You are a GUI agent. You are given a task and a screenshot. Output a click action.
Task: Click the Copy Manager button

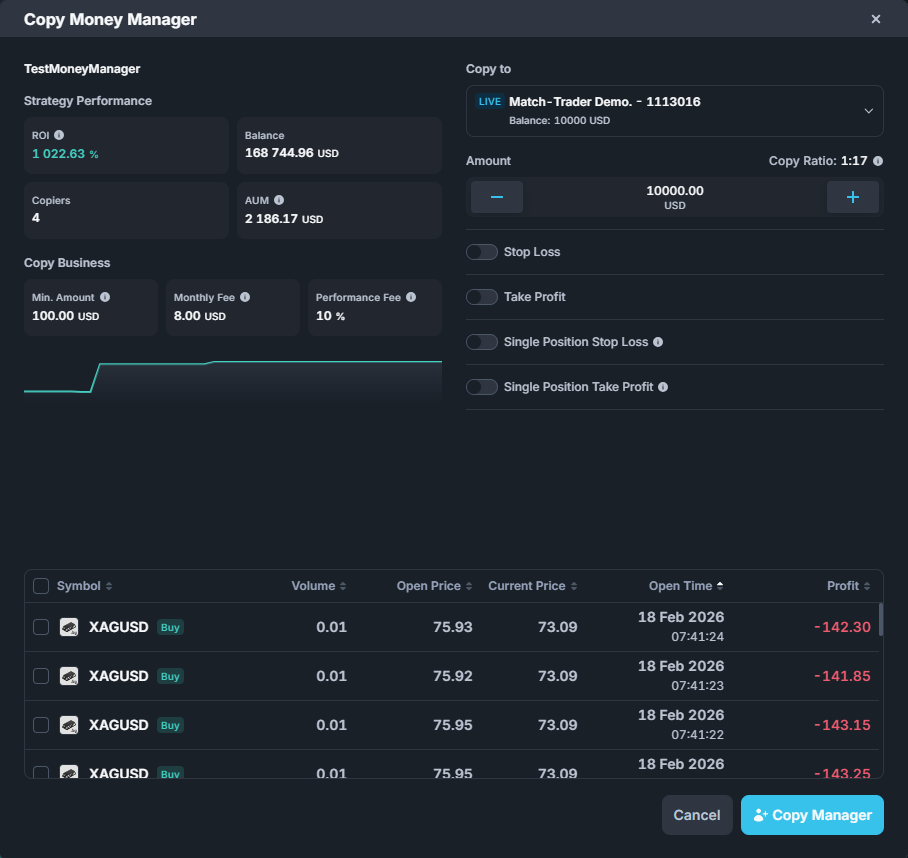pyautogui.click(x=812, y=815)
